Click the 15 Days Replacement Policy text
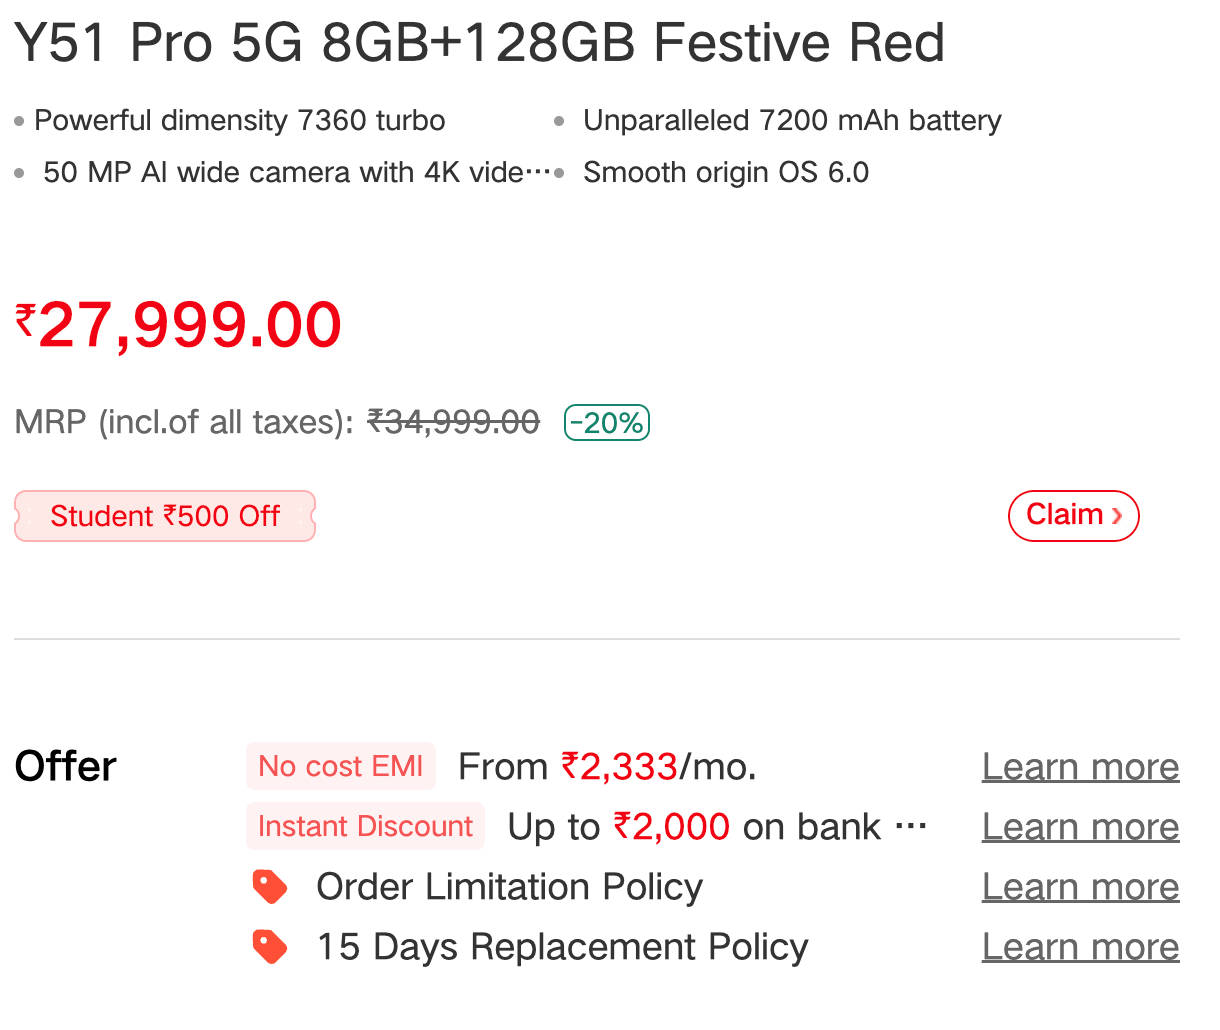Screen dimensions: 1220x1030 [x=562, y=947]
